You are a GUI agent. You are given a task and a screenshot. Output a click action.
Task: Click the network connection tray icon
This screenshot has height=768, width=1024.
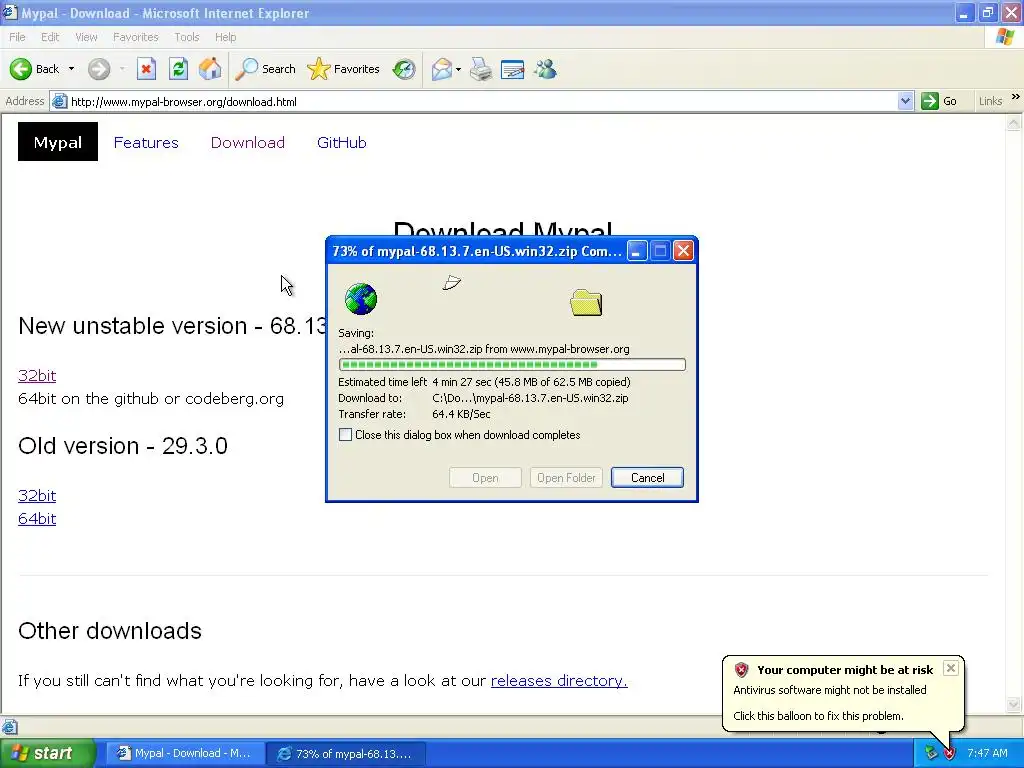click(x=931, y=753)
